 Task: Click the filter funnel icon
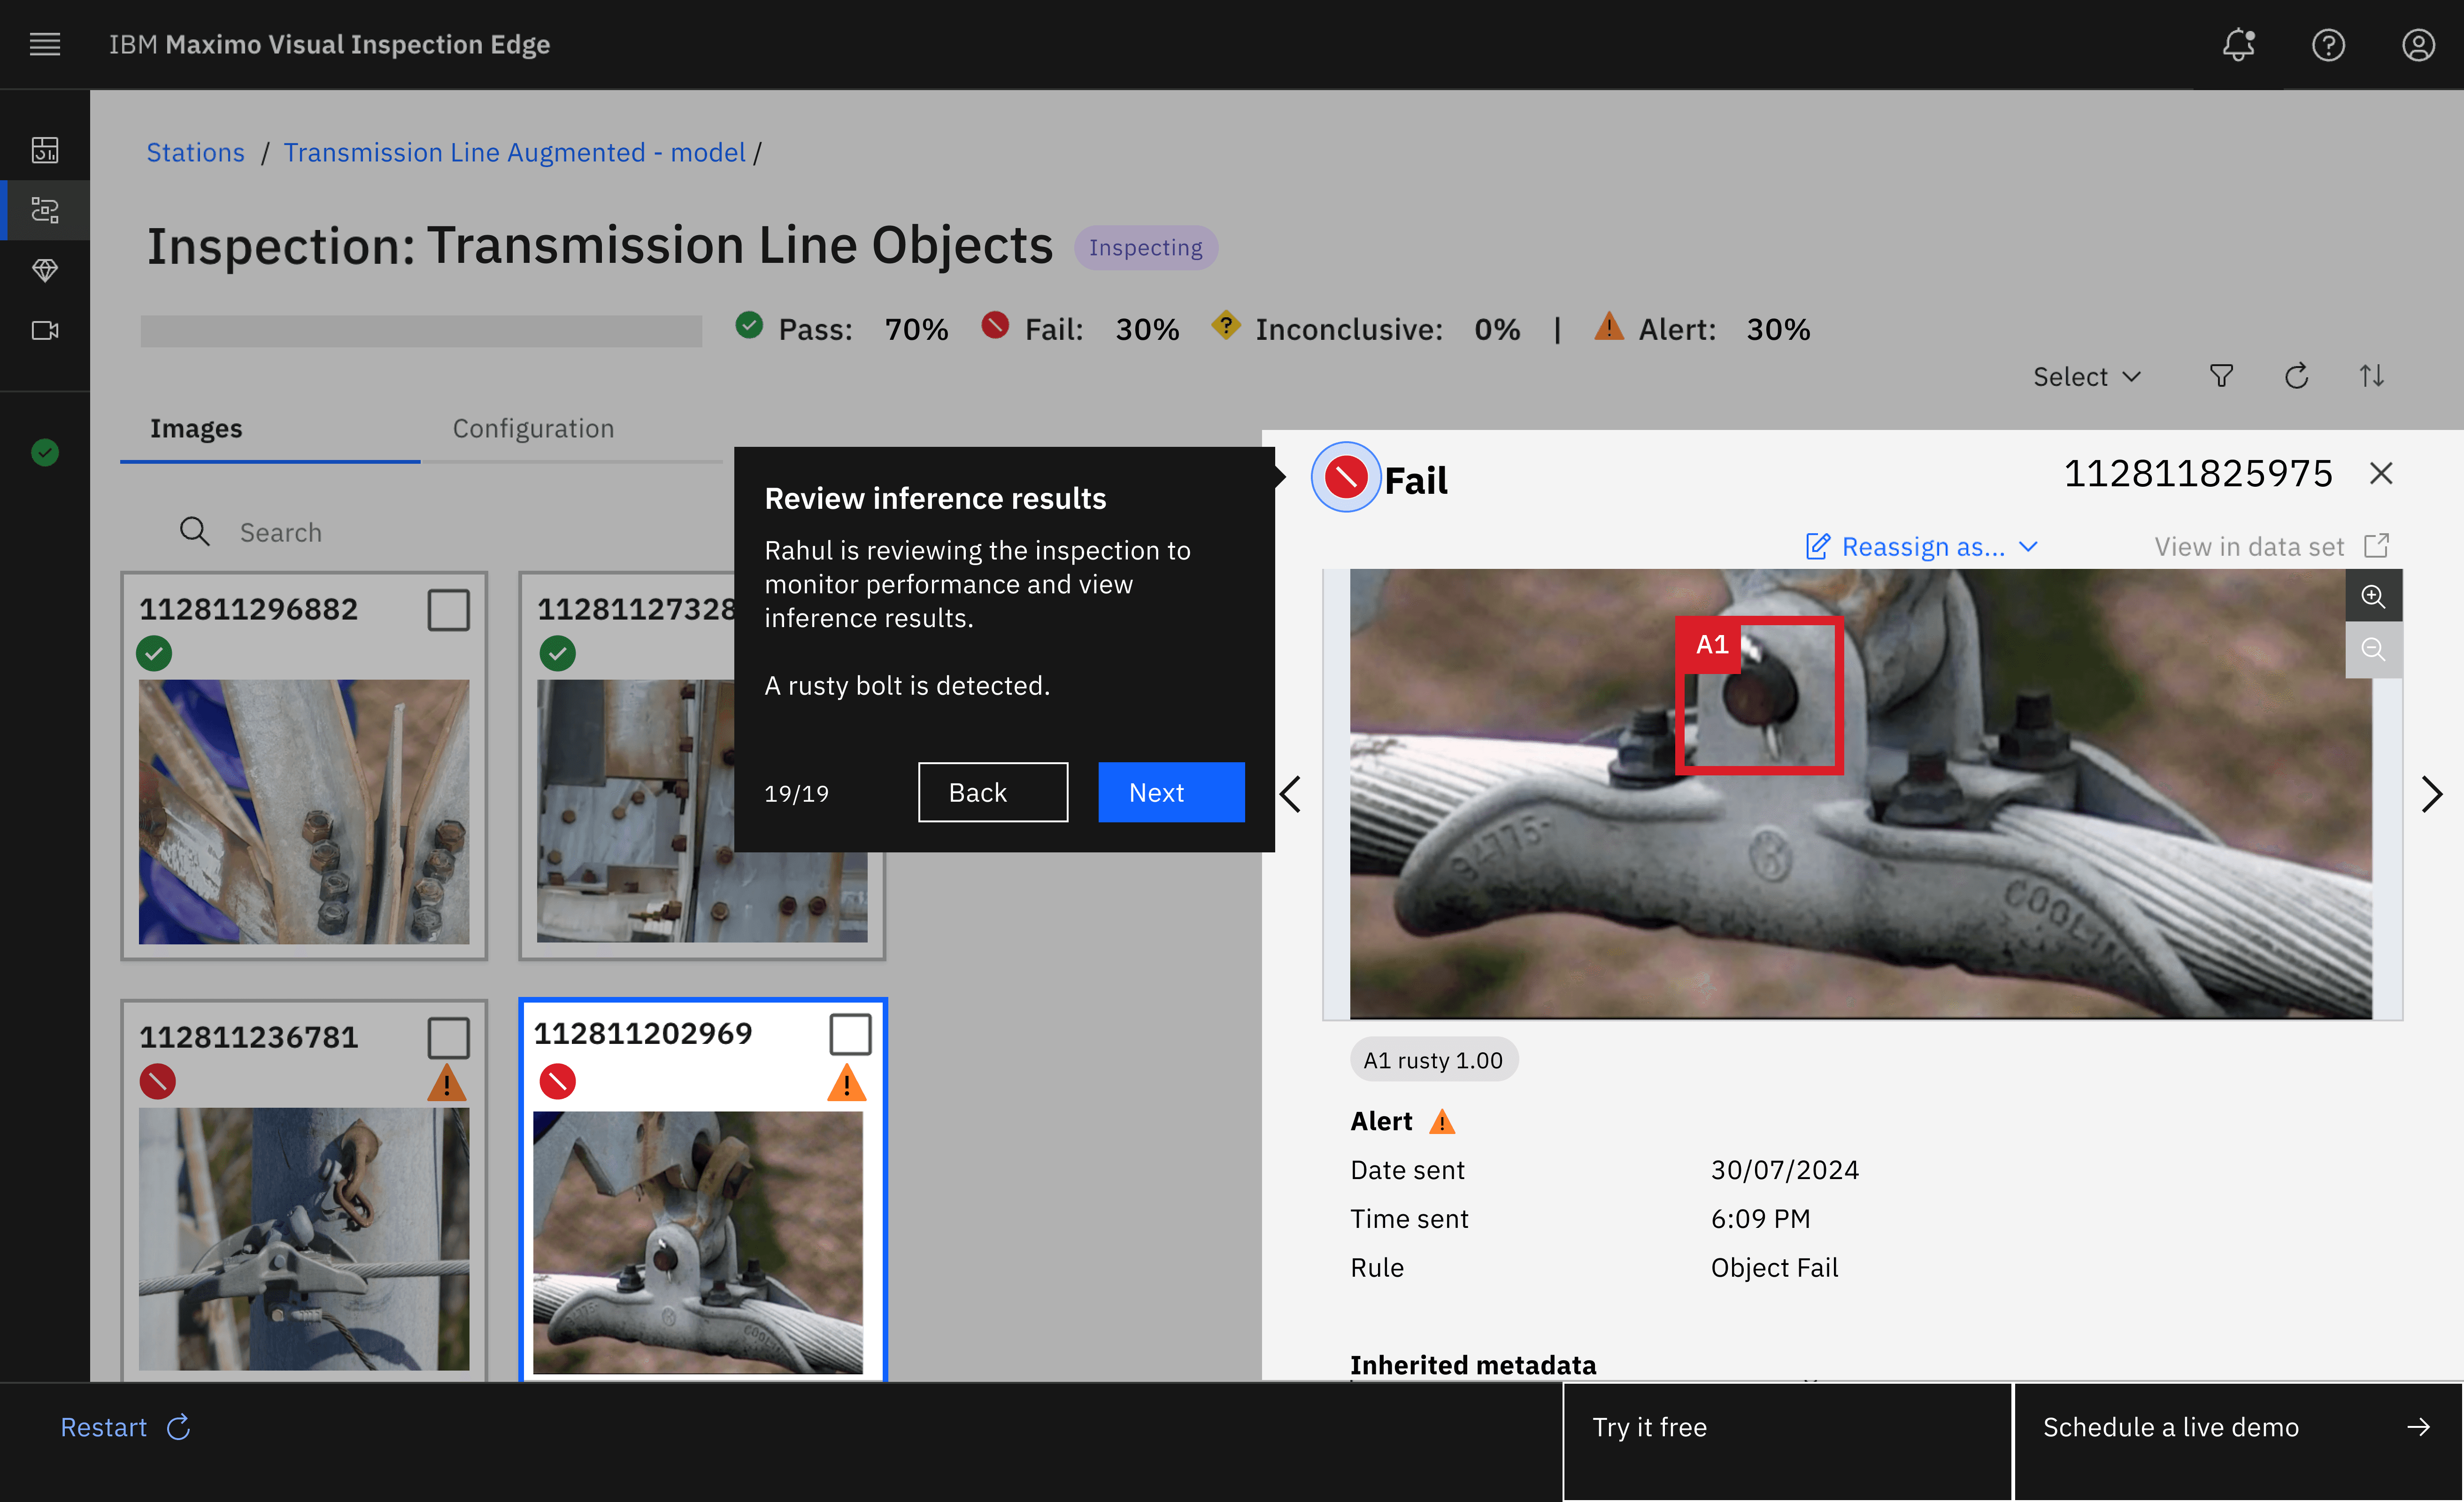[2220, 376]
